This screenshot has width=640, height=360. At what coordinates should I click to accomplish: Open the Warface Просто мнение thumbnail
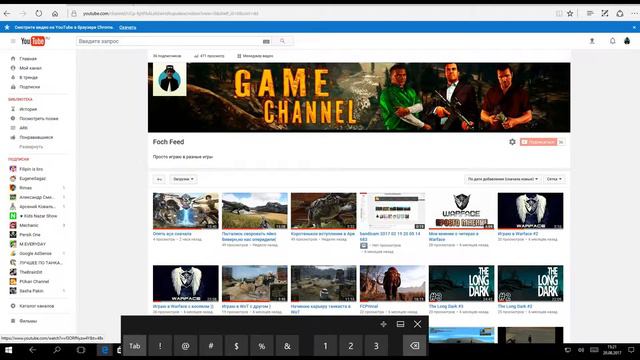[x=461, y=211]
